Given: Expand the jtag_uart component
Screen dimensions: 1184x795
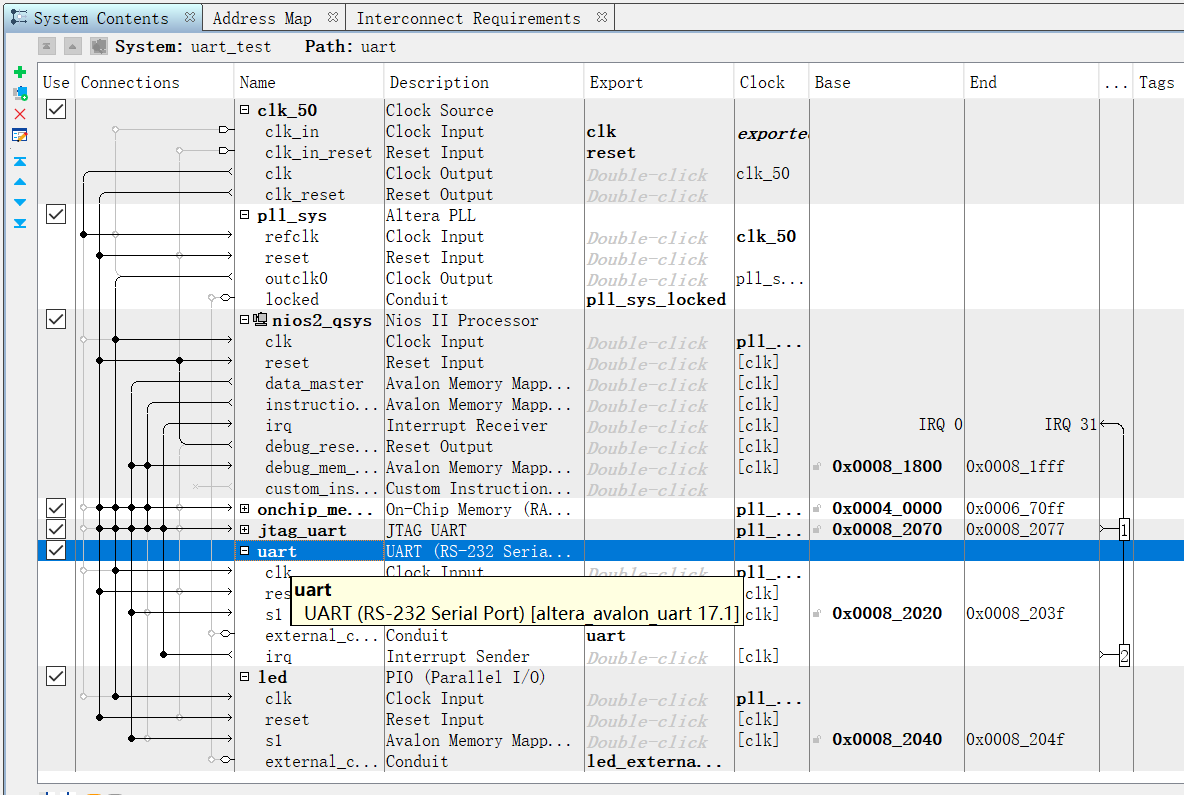Looking at the screenshot, I should pyautogui.click(x=245, y=529).
